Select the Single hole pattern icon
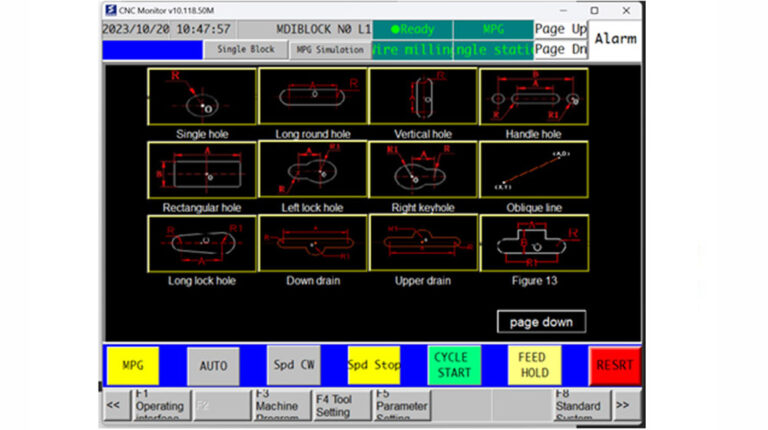 click(x=202, y=97)
